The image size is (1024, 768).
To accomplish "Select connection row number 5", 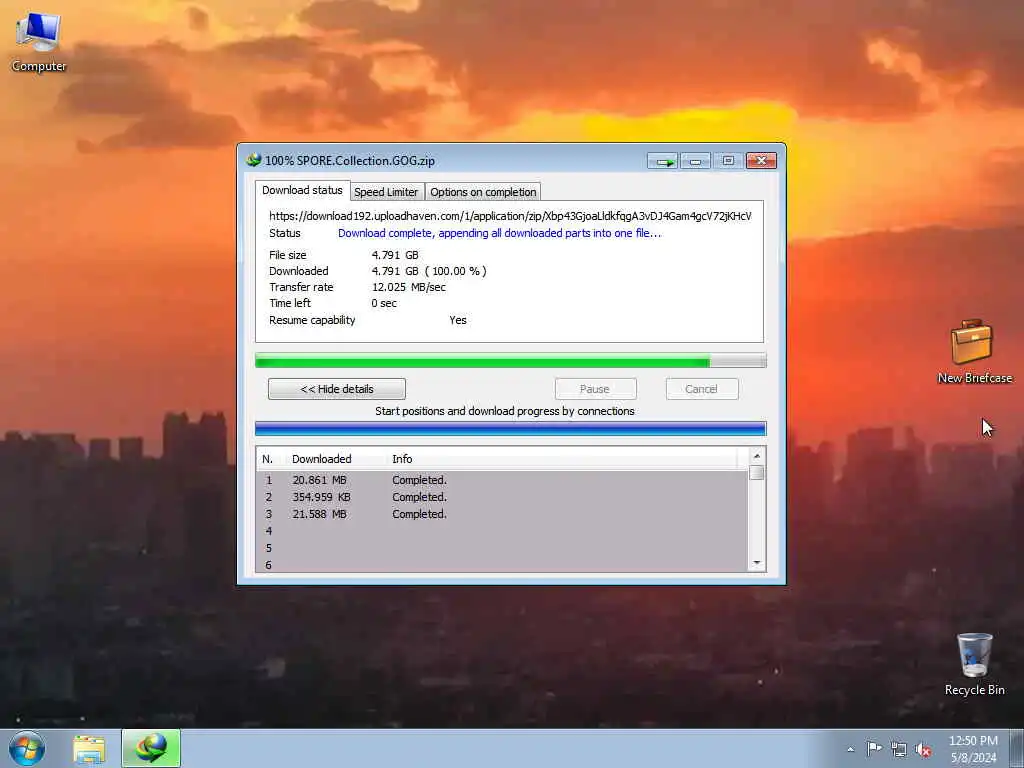I will (502, 548).
